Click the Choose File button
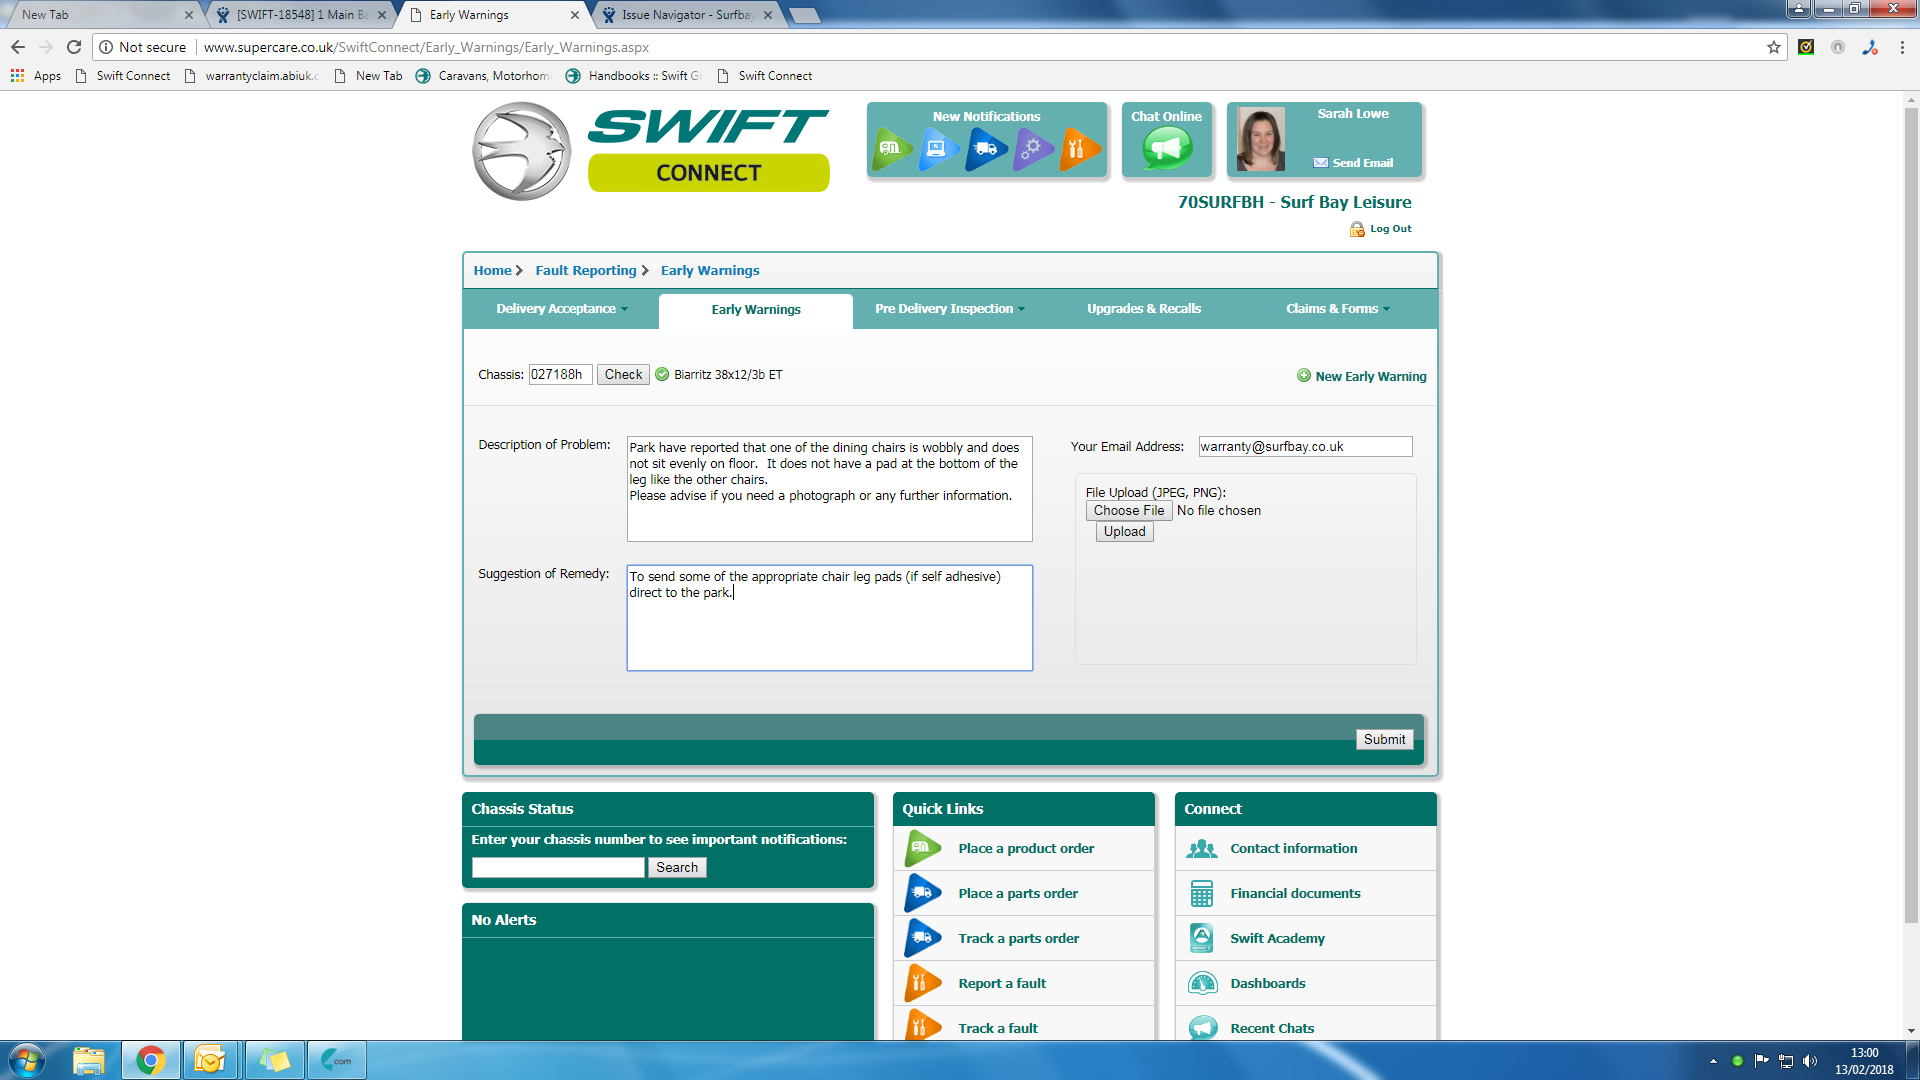1920x1080 pixels. pos(1128,511)
